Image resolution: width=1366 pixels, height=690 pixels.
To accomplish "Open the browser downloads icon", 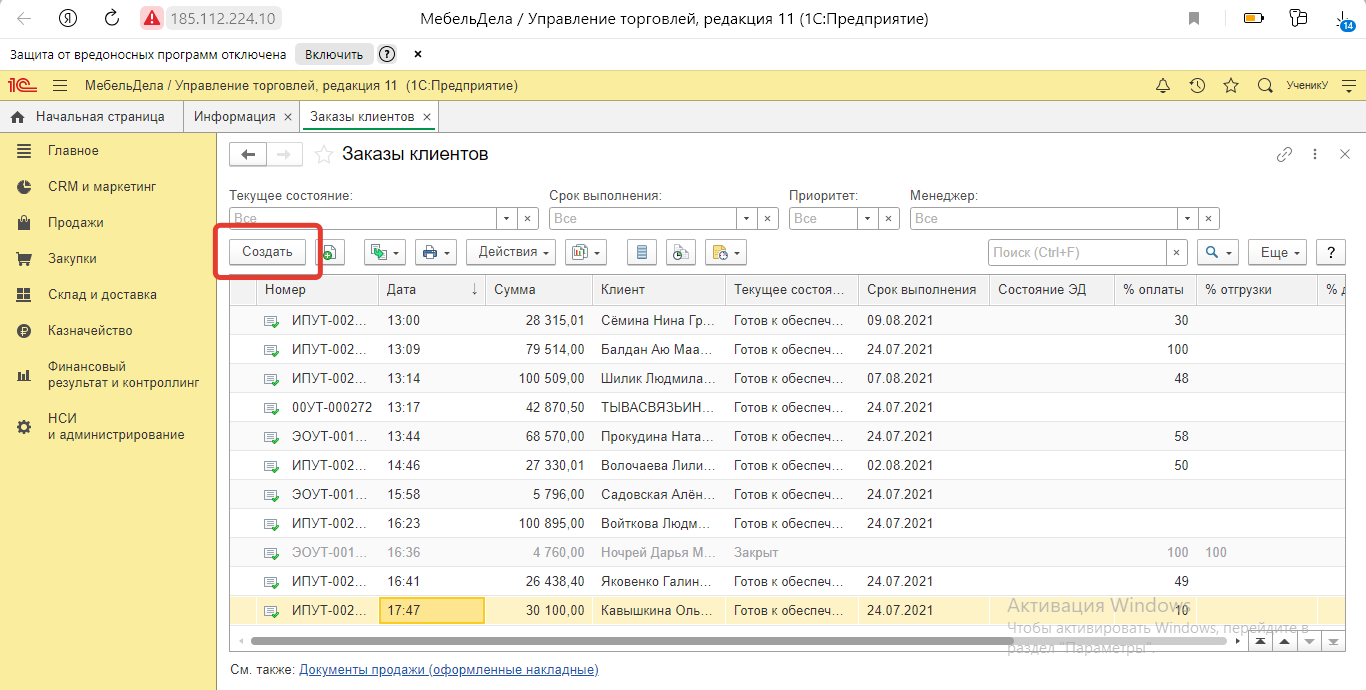I will point(1344,18).
